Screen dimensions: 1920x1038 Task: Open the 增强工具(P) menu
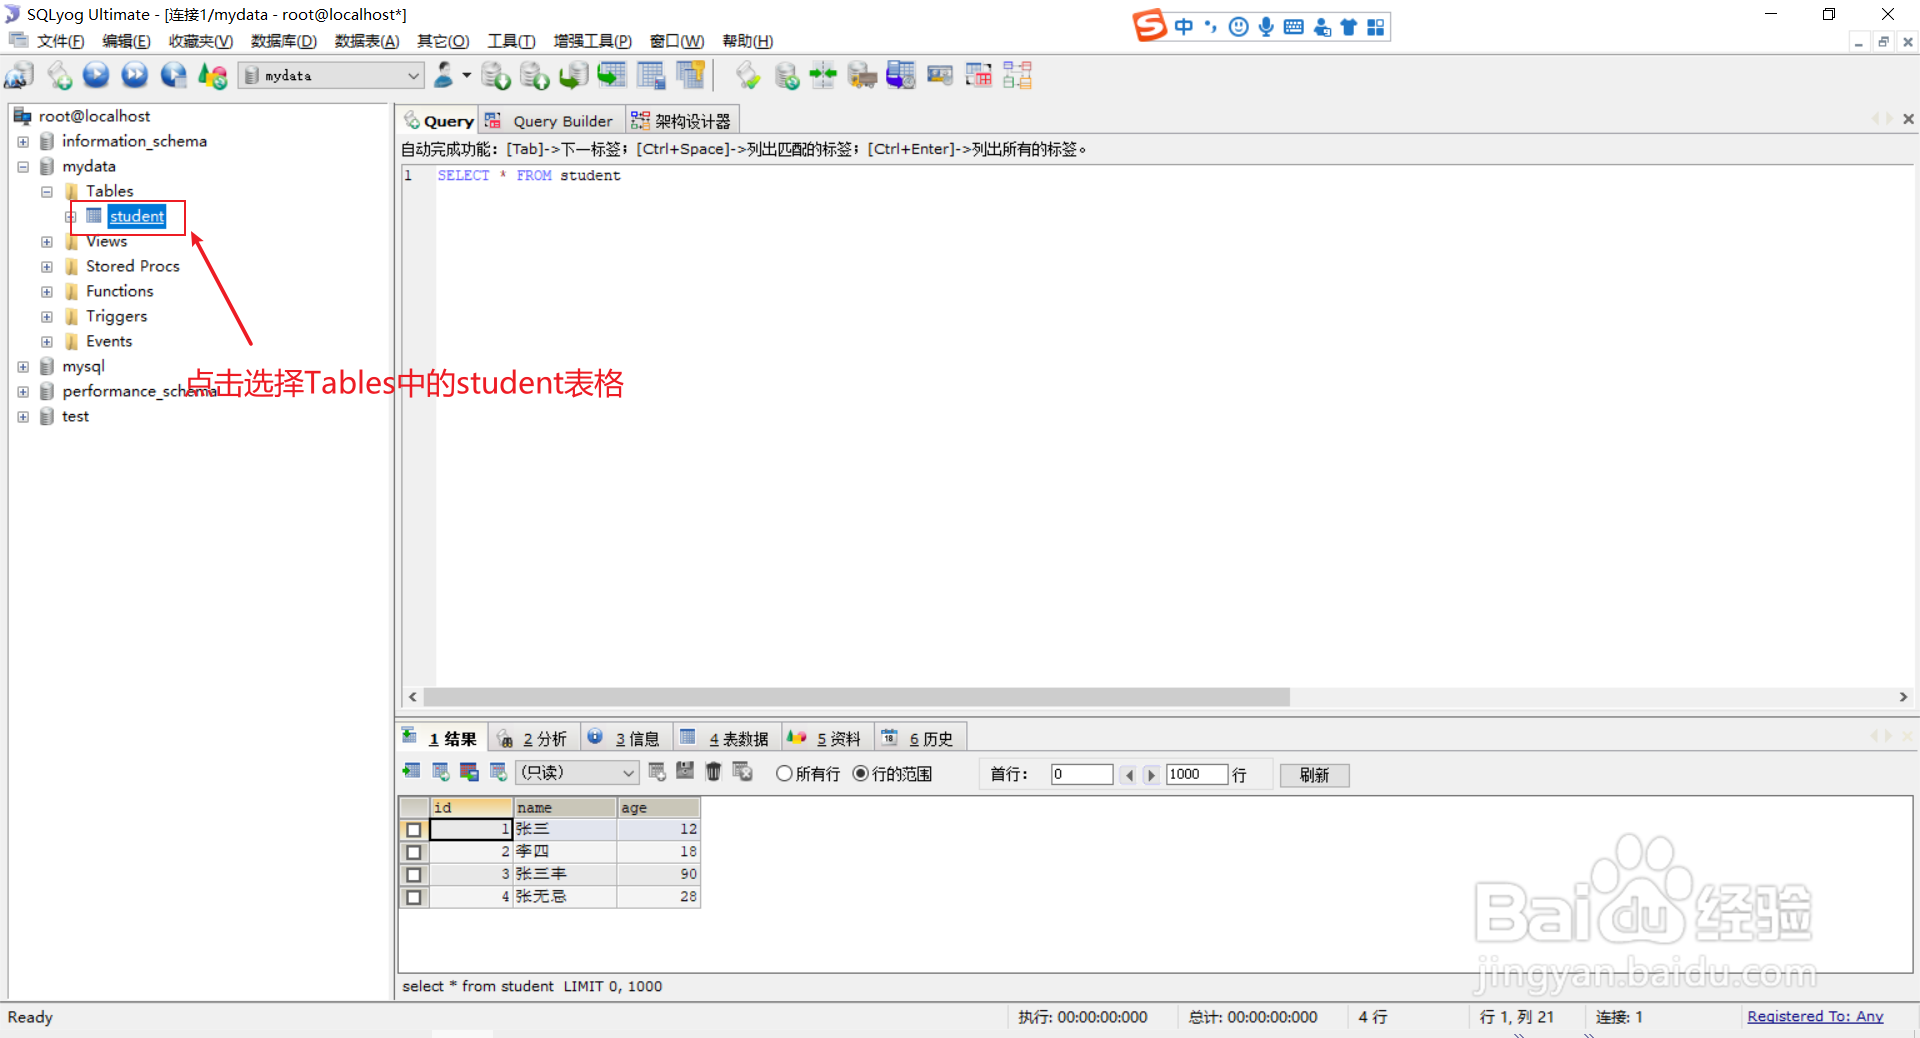pyautogui.click(x=592, y=41)
